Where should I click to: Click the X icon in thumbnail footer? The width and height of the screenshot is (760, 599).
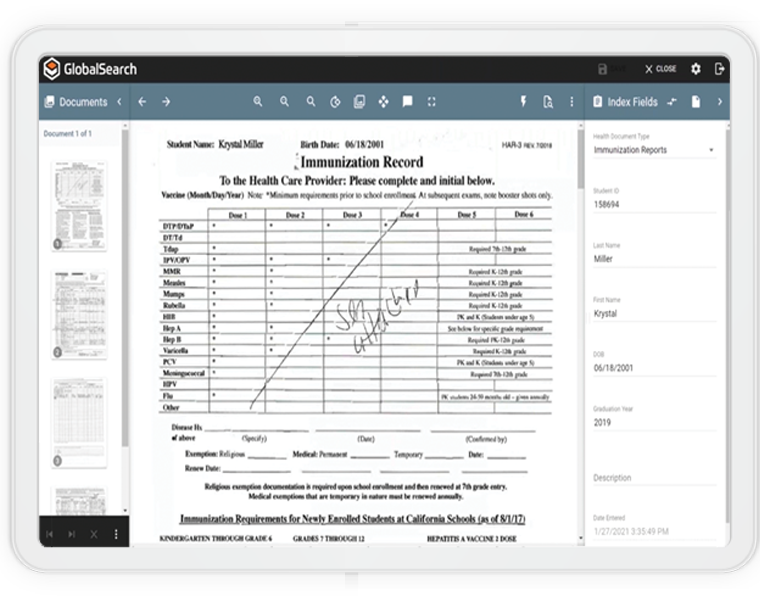point(94,534)
